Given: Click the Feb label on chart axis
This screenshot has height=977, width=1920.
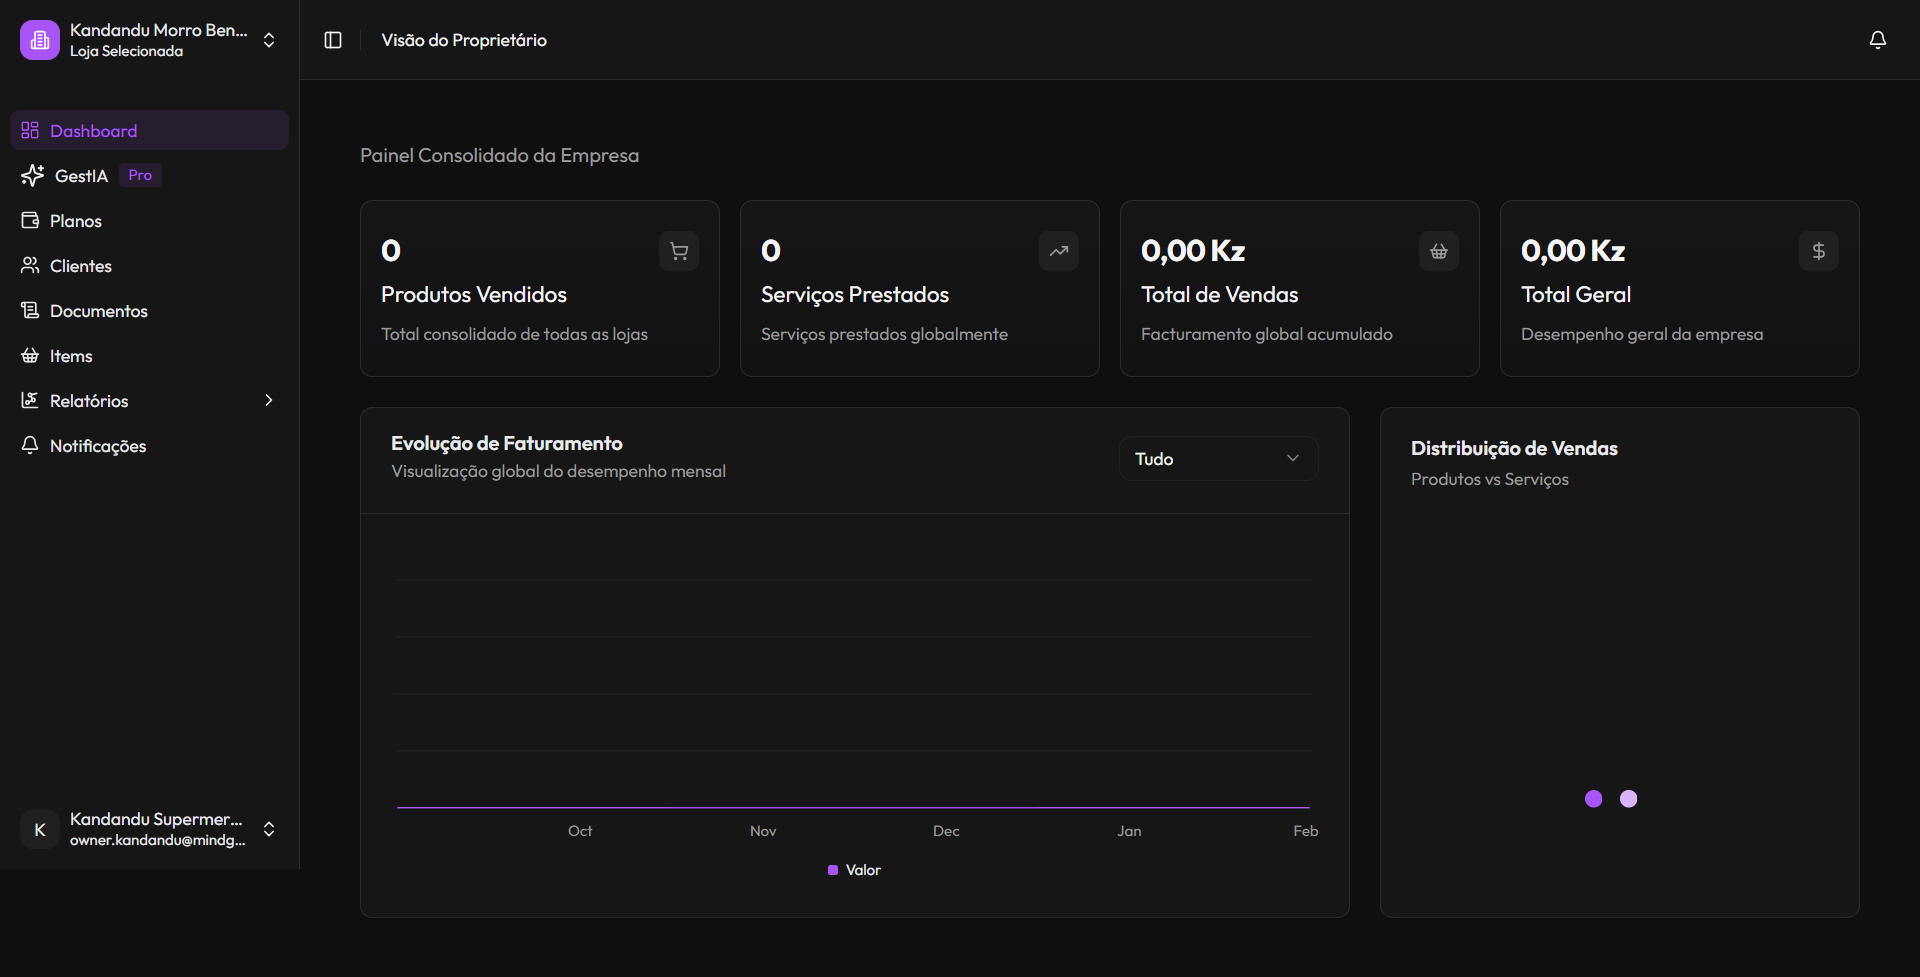Looking at the screenshot, I should click(1305, 831).
